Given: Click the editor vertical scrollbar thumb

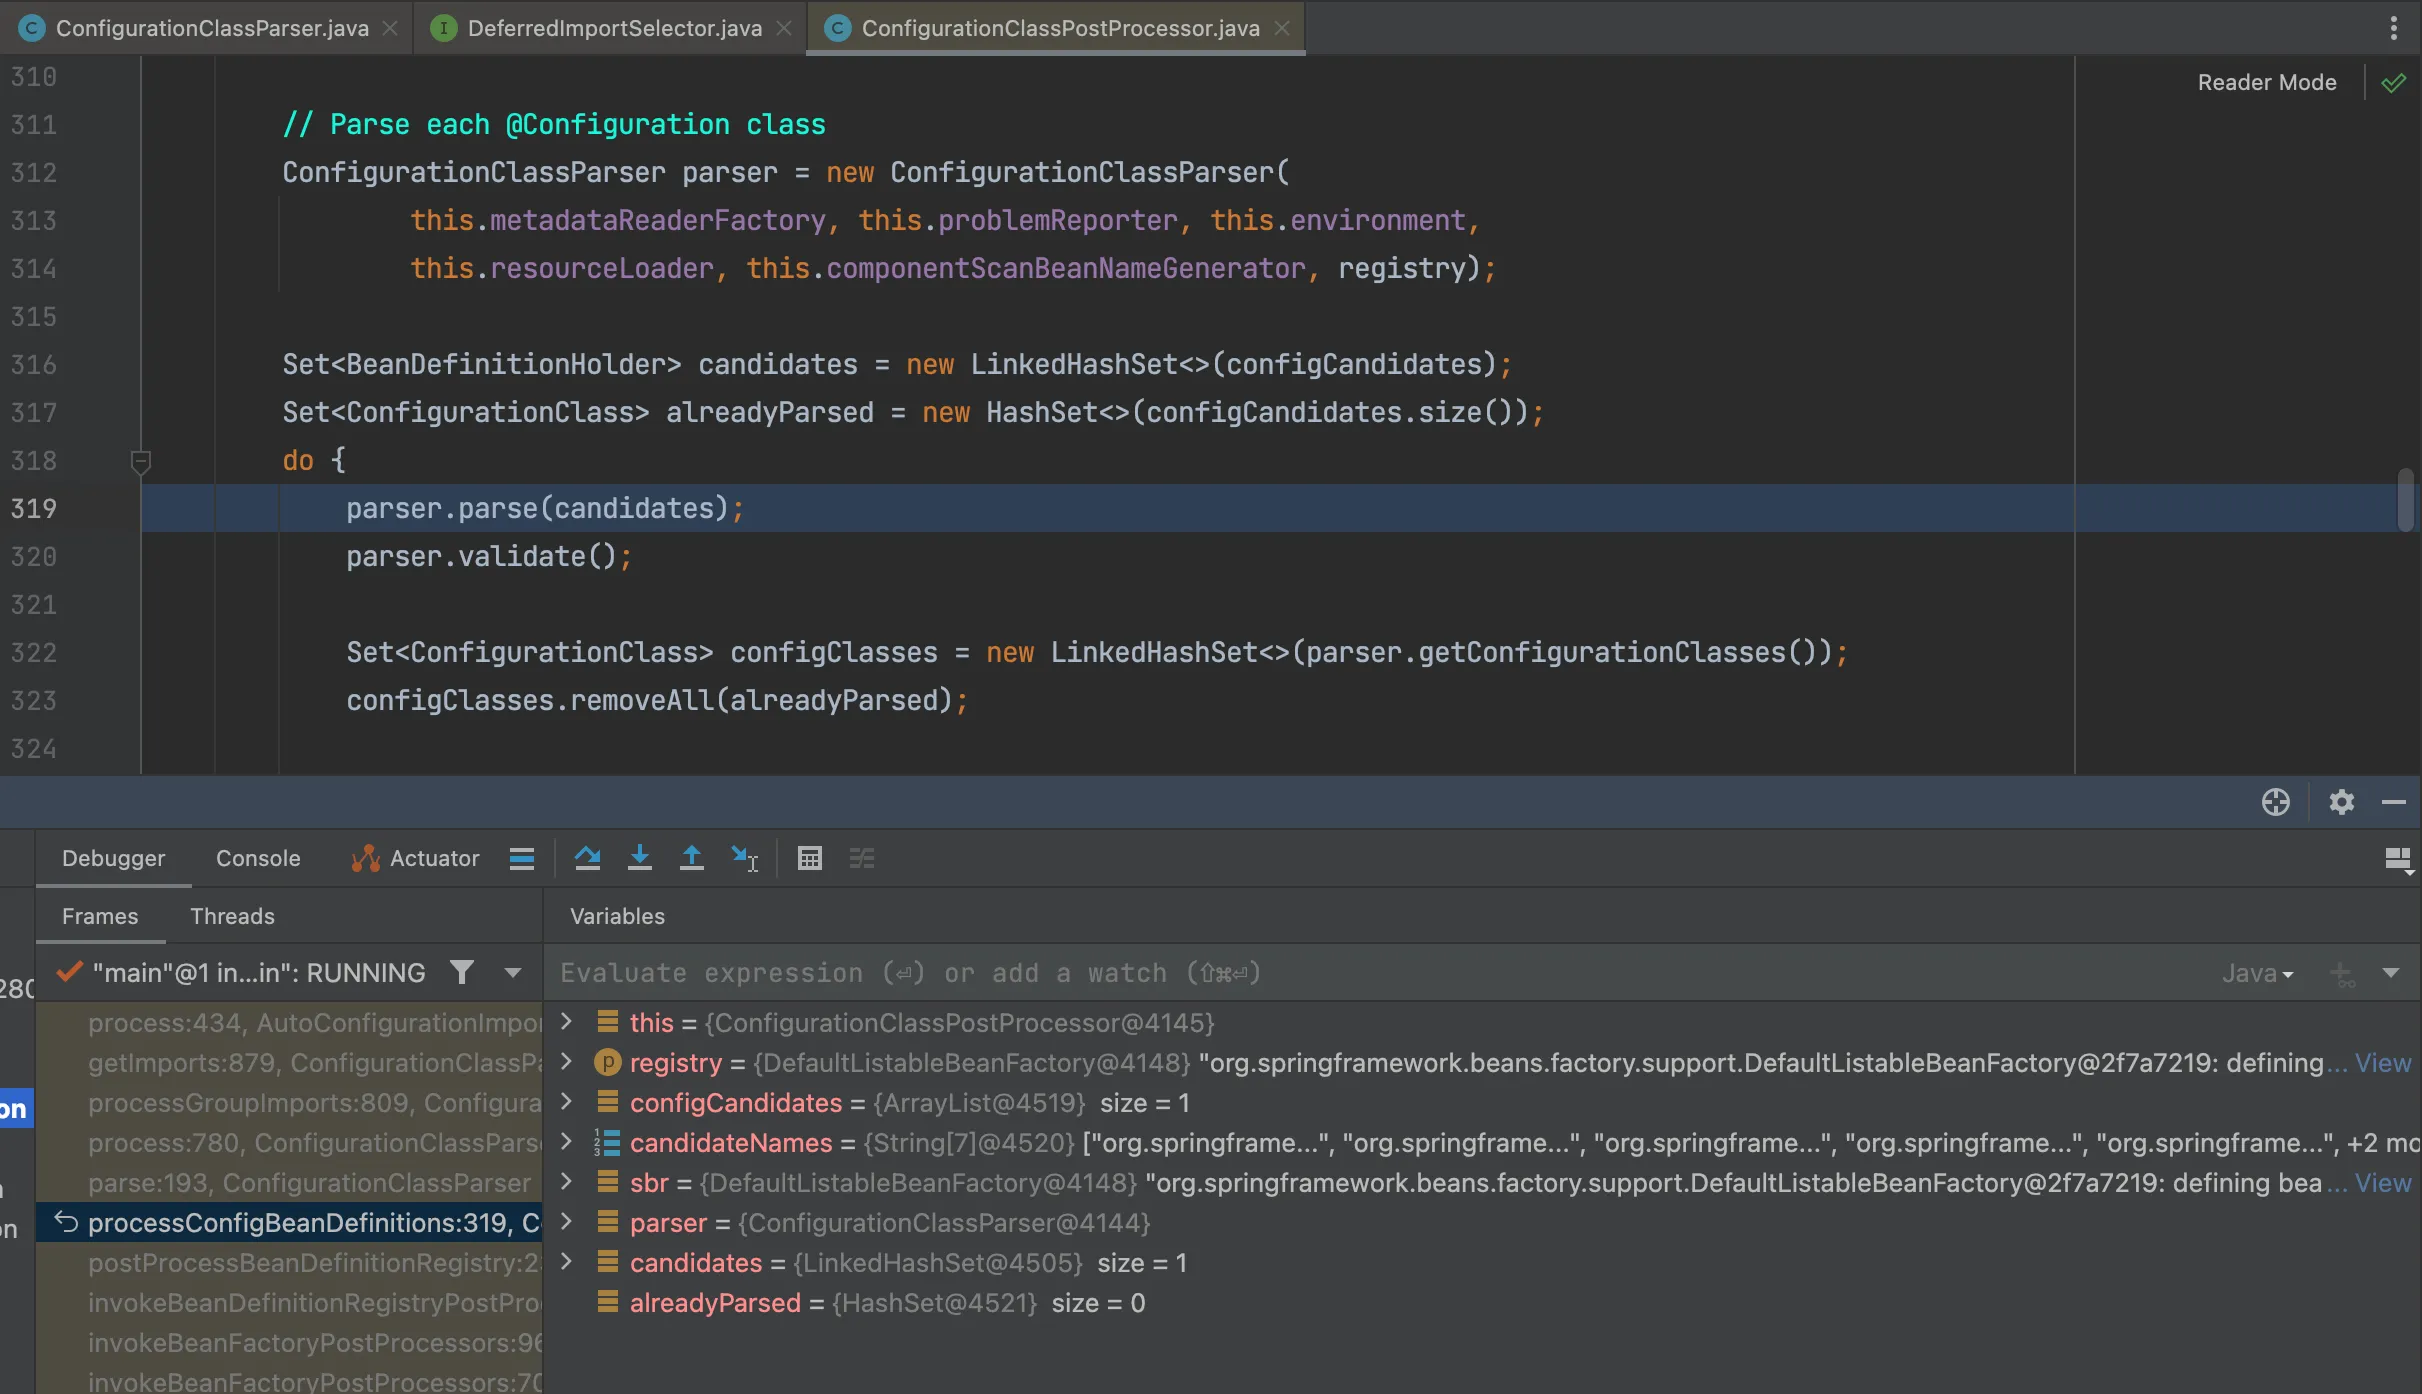Looking at the screenshot, I should [x=2405, y=500].
